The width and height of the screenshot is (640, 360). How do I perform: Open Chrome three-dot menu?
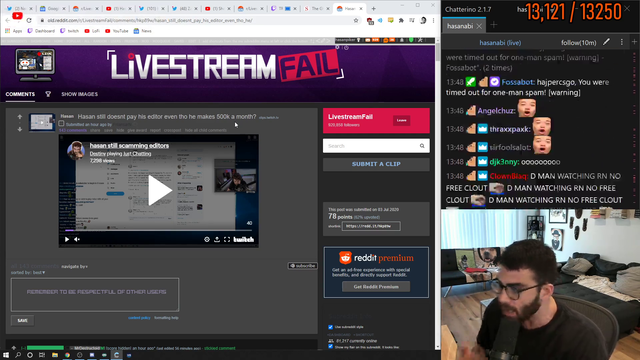pos(433,20)
